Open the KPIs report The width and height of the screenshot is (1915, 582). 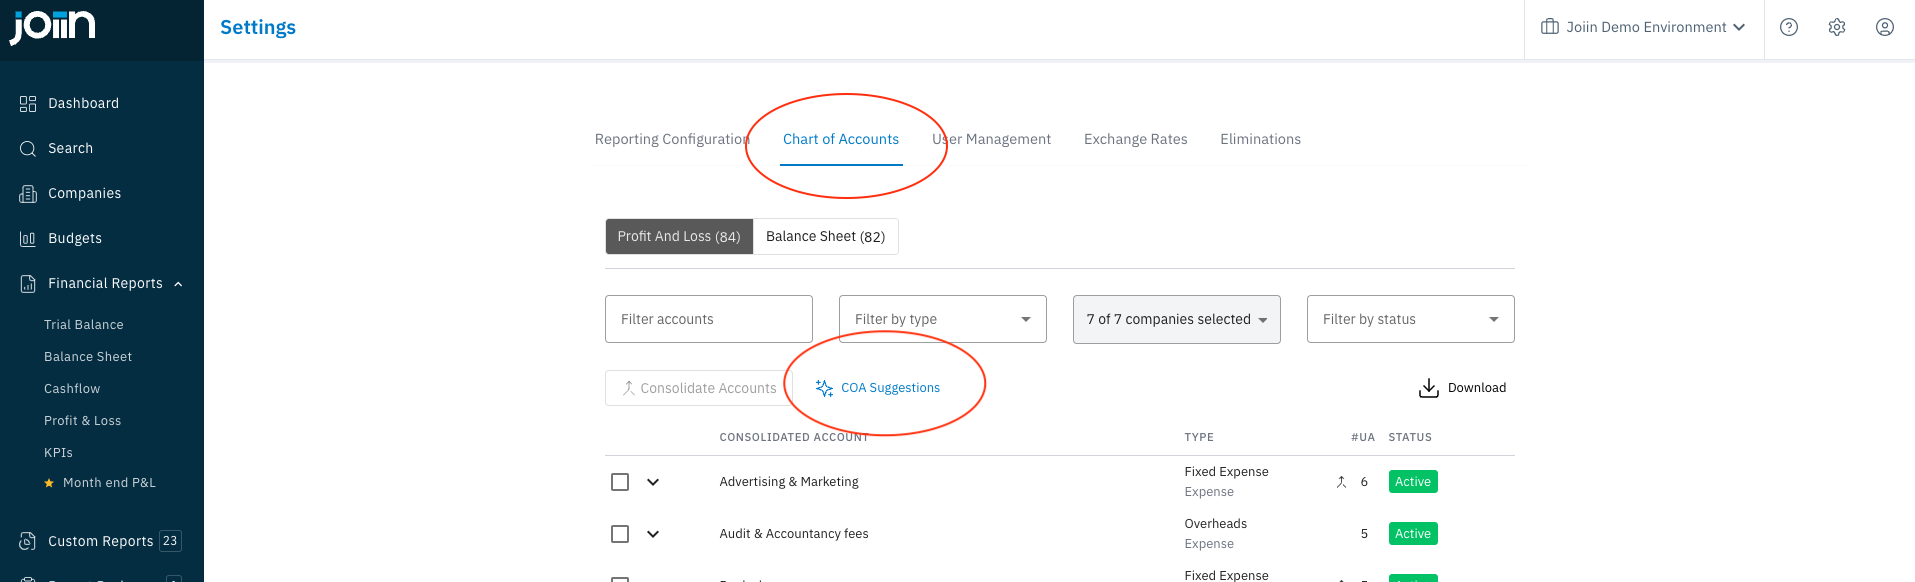pyautogui.click(x=58, y=453)
